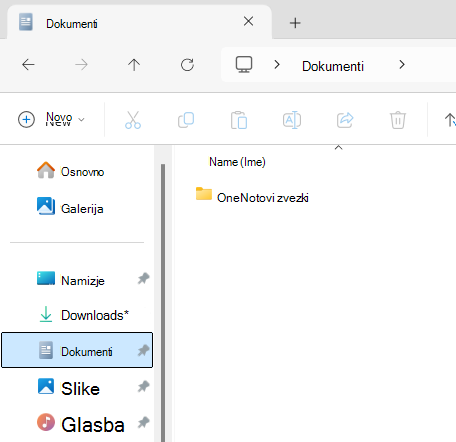Click the Rename icon in toolbar
This screenshot has width=456, height=442.
click(292, 120)
